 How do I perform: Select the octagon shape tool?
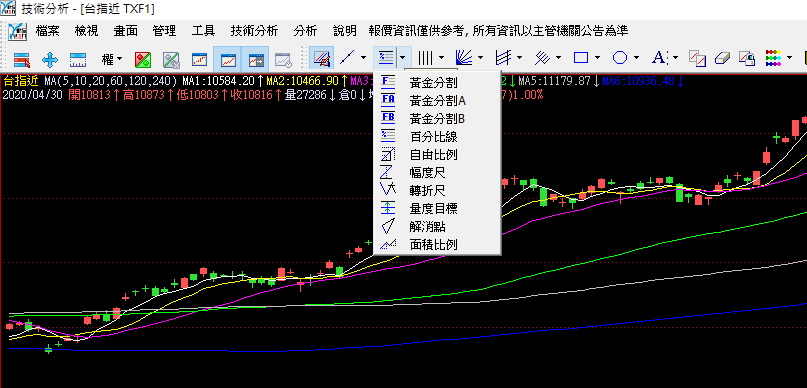pyautogui.click(x=620, y=58)
